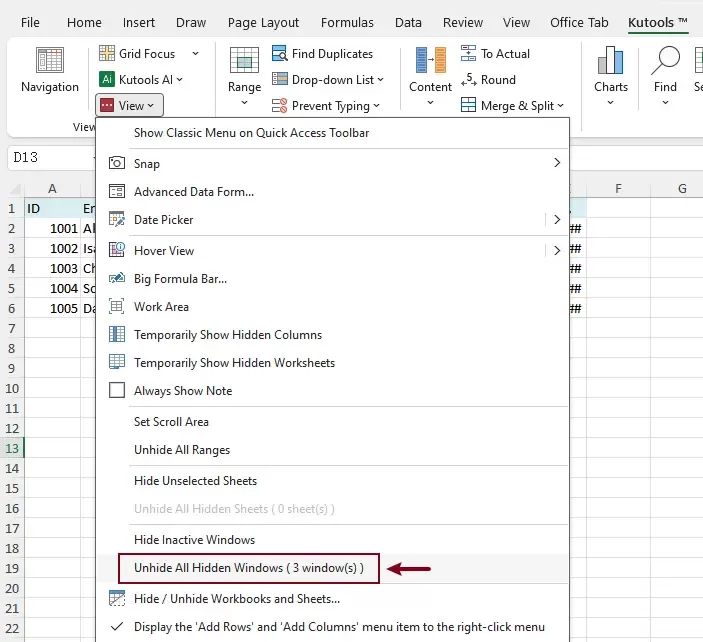Screen dimensions: 703x642
Task: Open the Kutools AI icon
Action: (x=107, y=80)
